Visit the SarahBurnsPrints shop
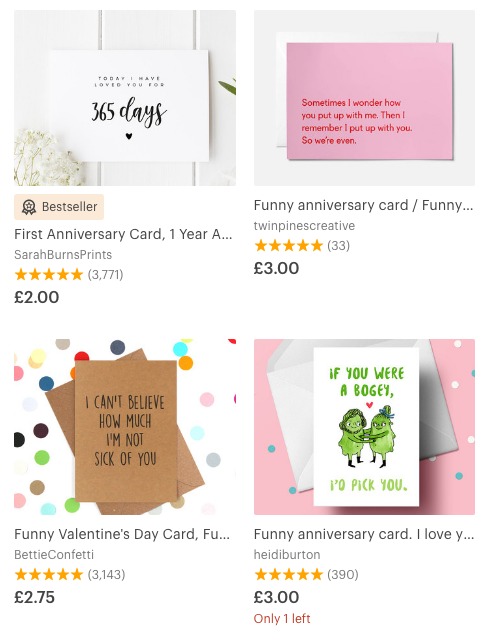 click(x=63, y=255)
